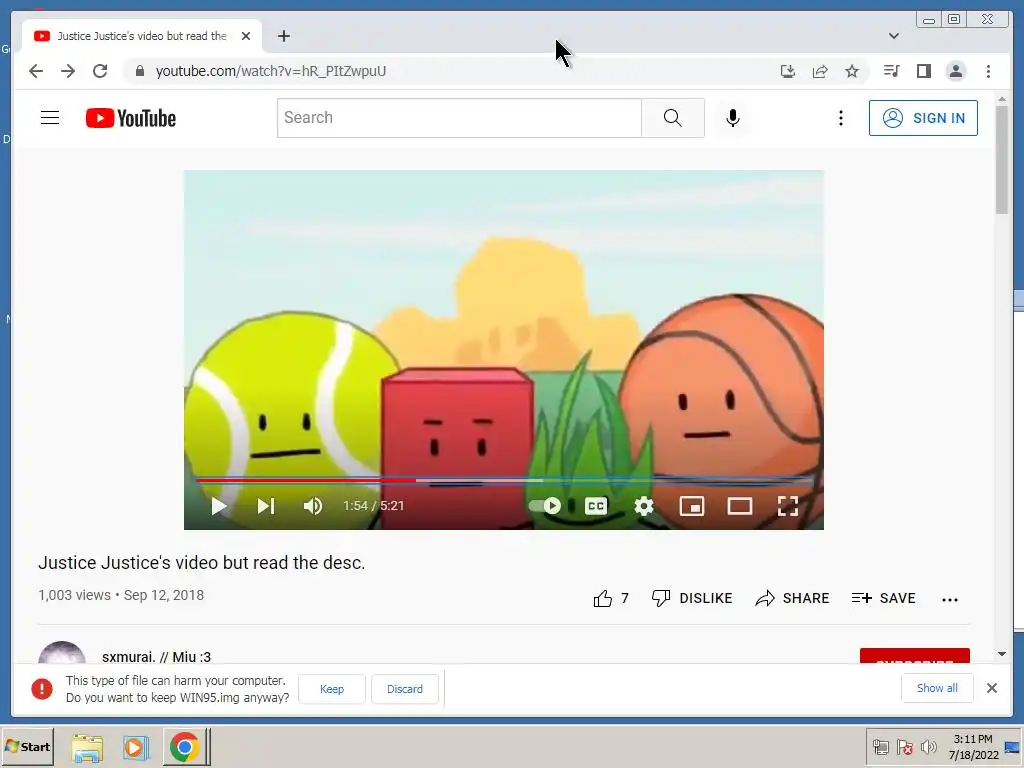Viewport: 1024px width, 768px height.
Task: Select the Justice Justice's video tab
Action: pos(142,36)
